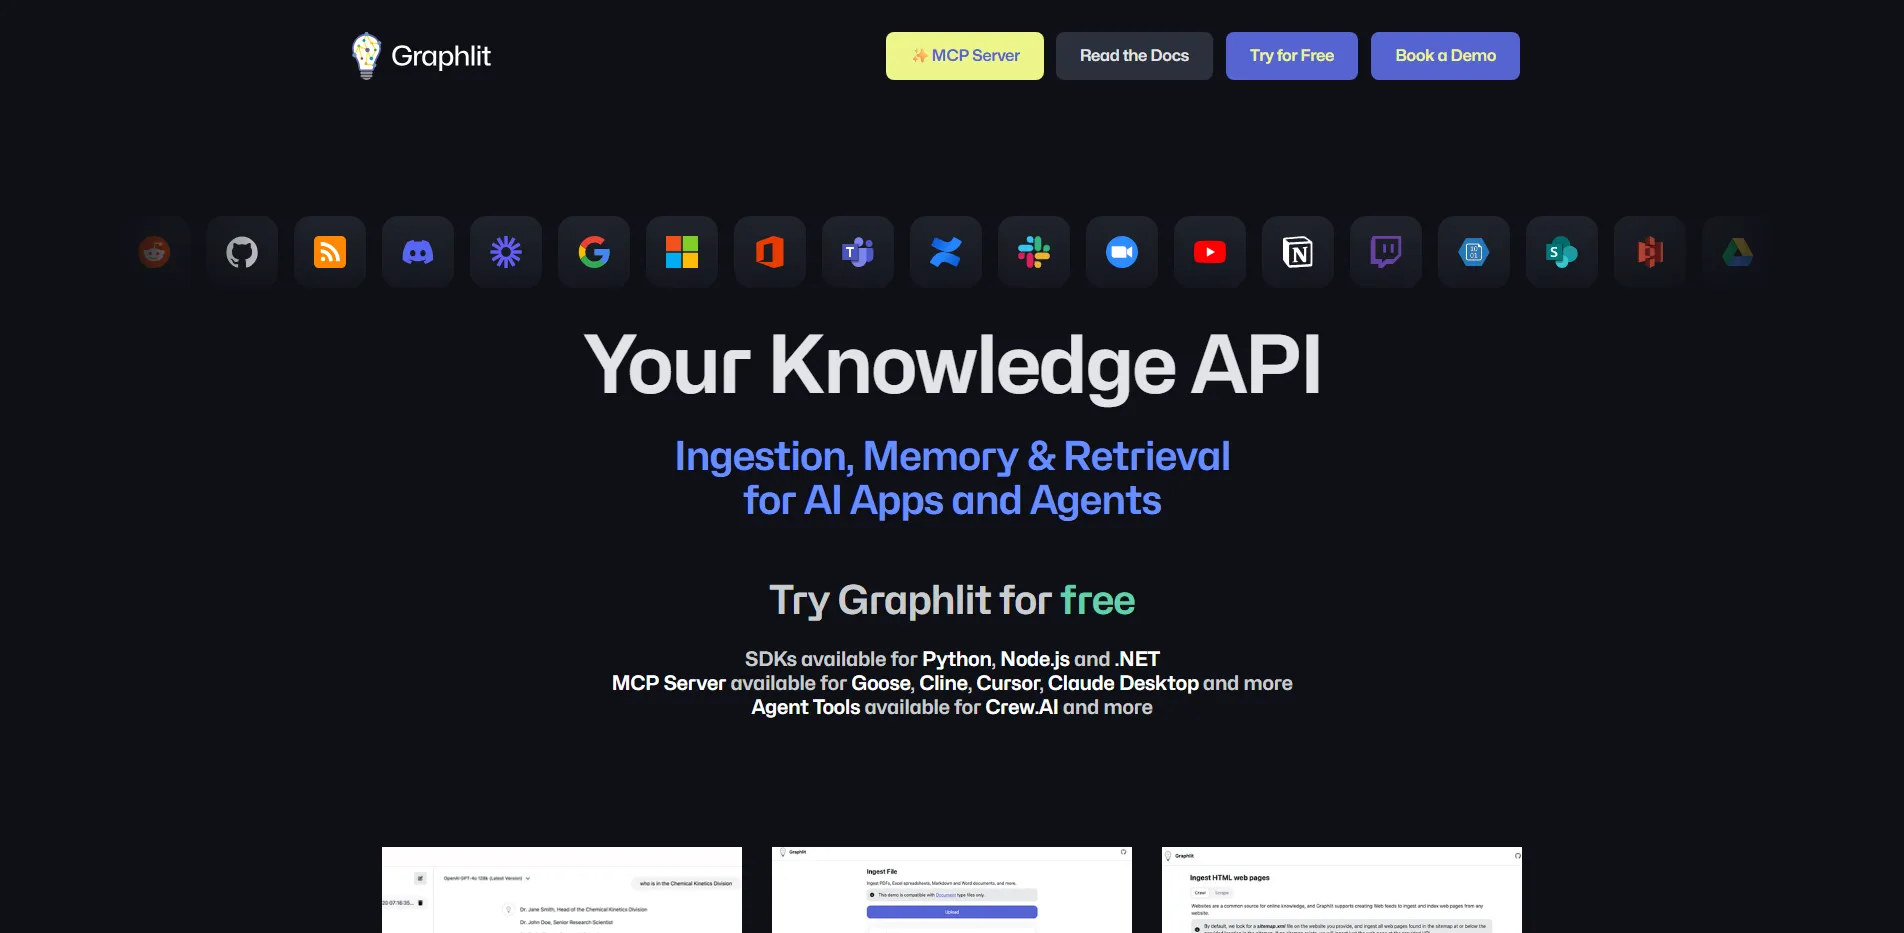Click the Try for Free button
Image resolution: width=1904 pixels, height=933 pixels.
click(1291, 55)
